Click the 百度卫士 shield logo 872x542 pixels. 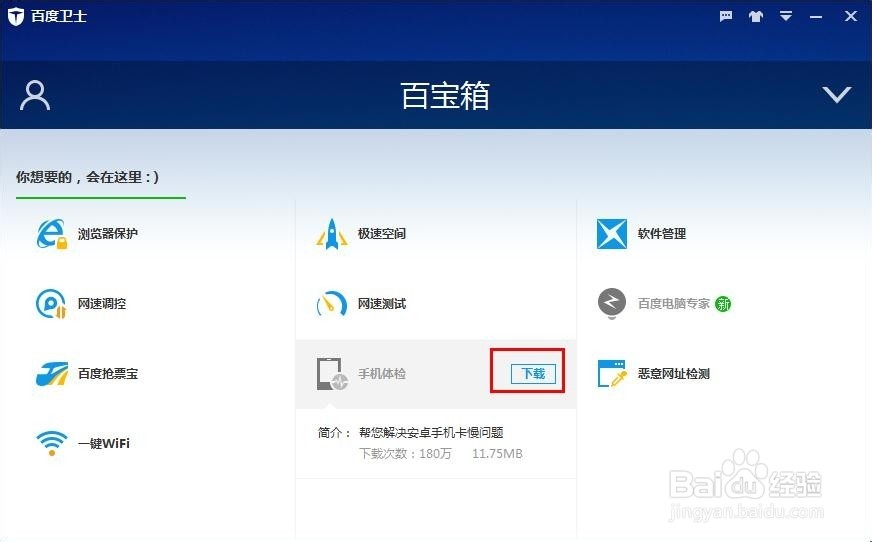tap(16, 16)
